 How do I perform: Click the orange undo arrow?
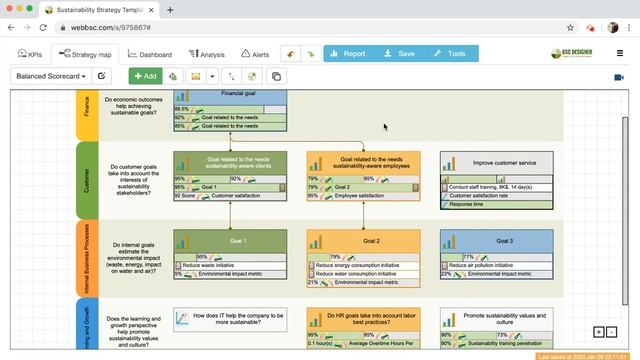[x=291, y=54]
